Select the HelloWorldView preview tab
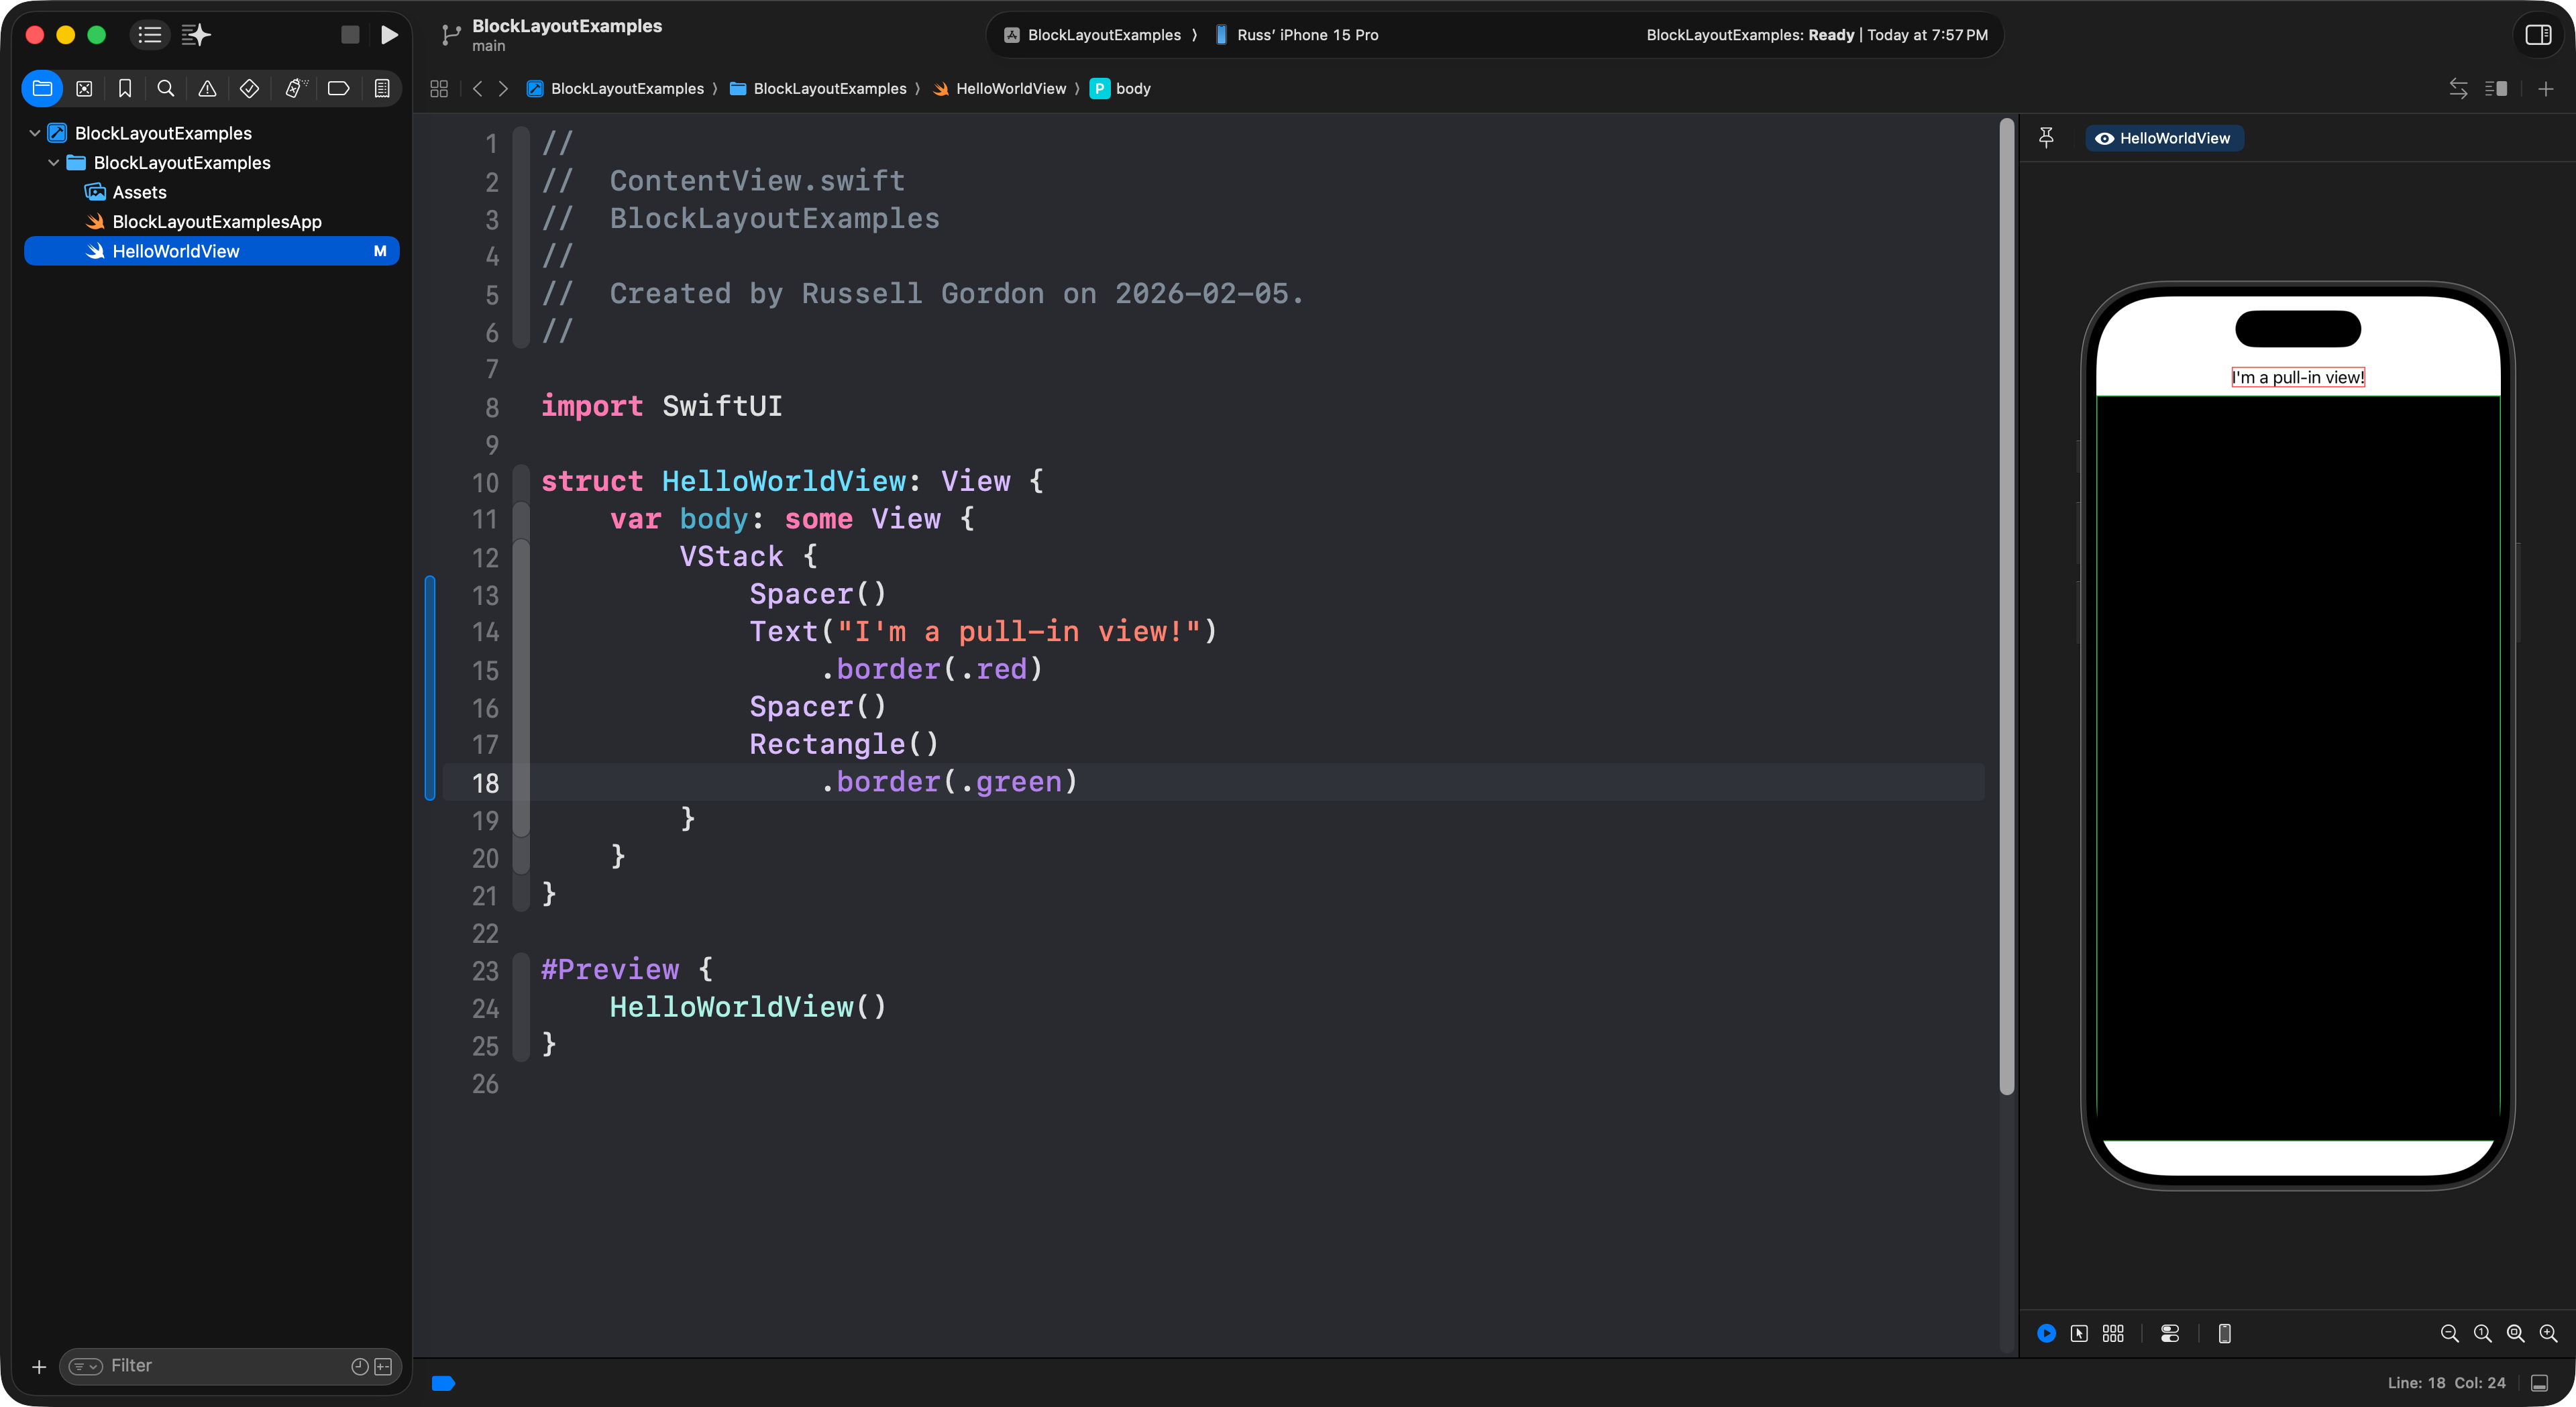The width and height of the screenshot is (2576, 1407). click(2164, 138)
